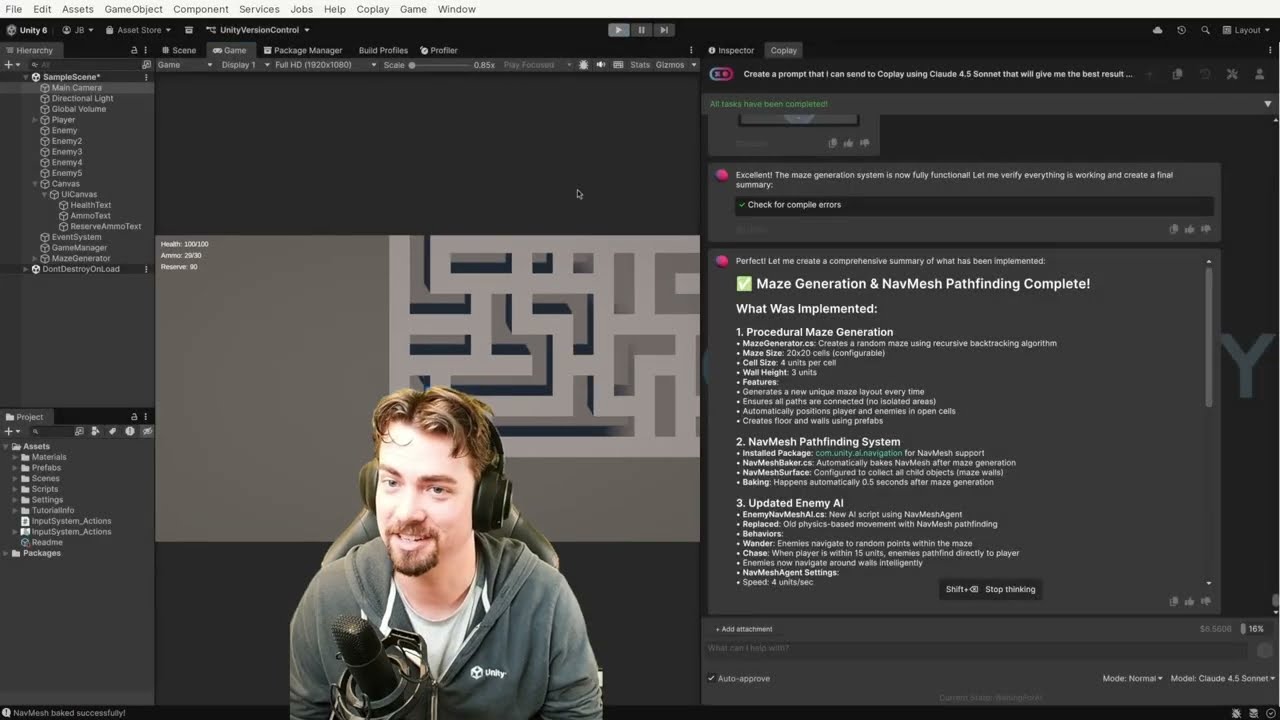Toggle the Stats overlay button
The image size is (1280, 720).
(x=640, y=65)
